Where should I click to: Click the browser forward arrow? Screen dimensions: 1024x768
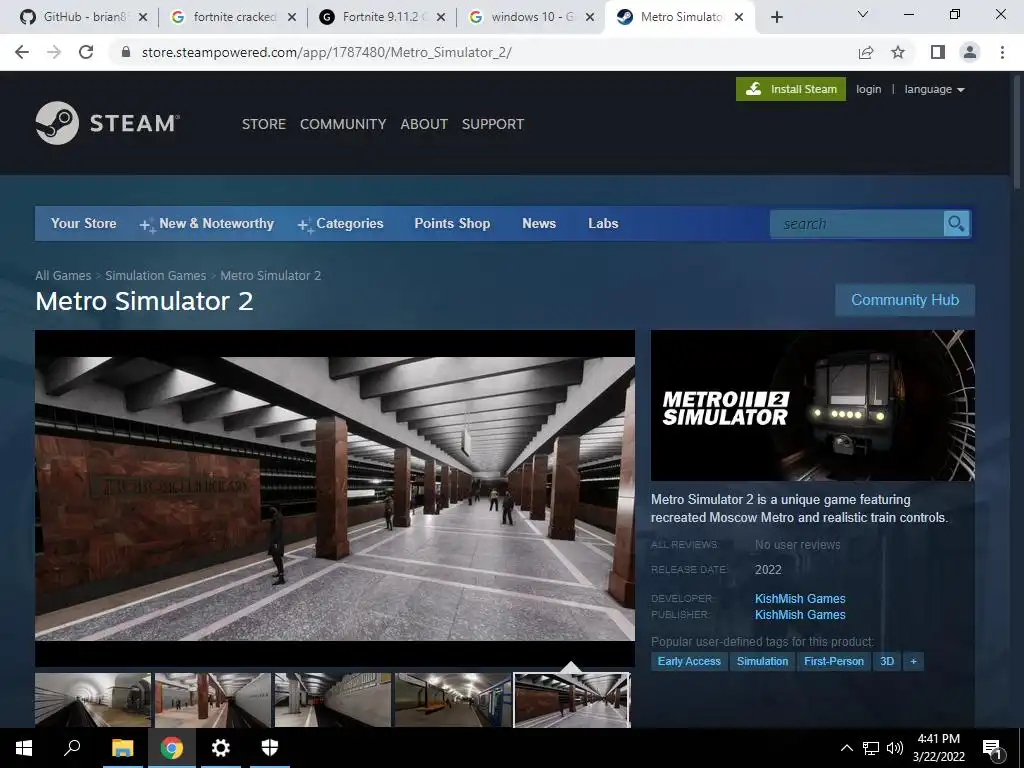pos(54,52)
